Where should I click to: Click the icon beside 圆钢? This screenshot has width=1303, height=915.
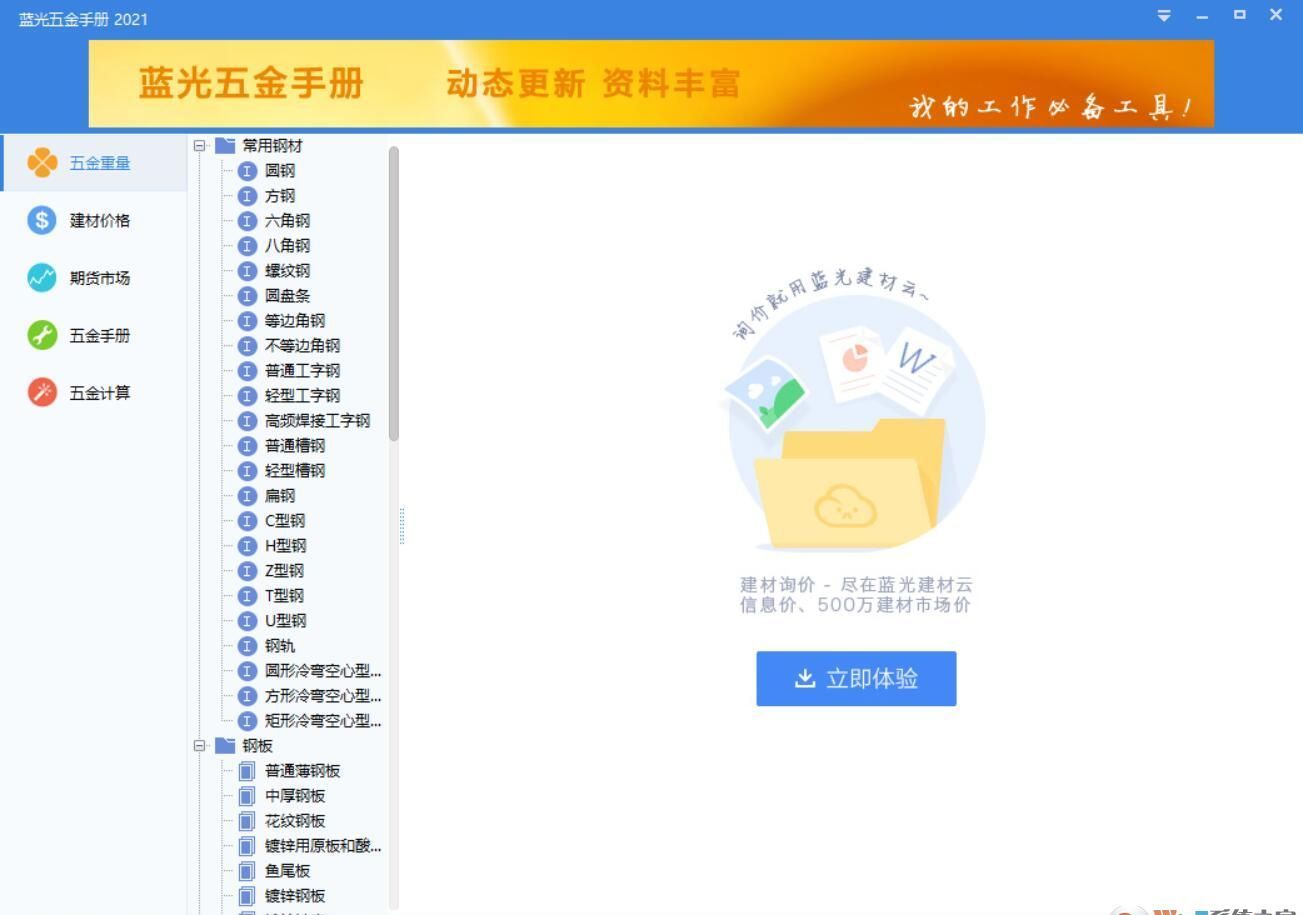click(248, 171)
